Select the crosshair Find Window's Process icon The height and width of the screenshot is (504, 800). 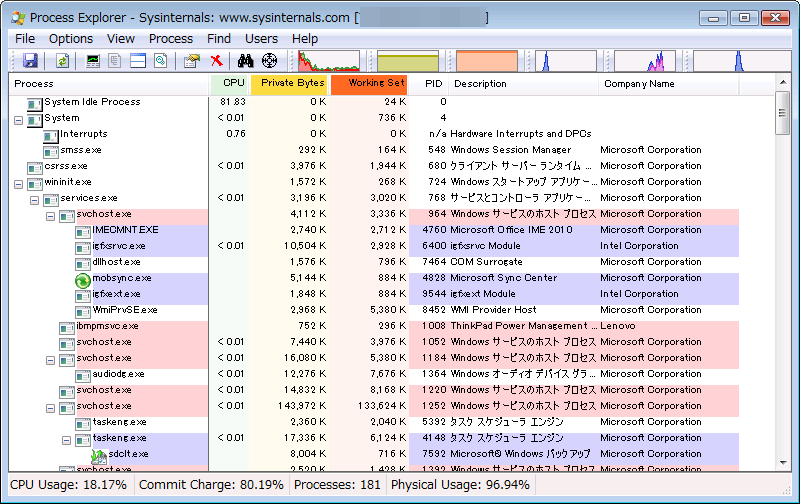(269, 61)
